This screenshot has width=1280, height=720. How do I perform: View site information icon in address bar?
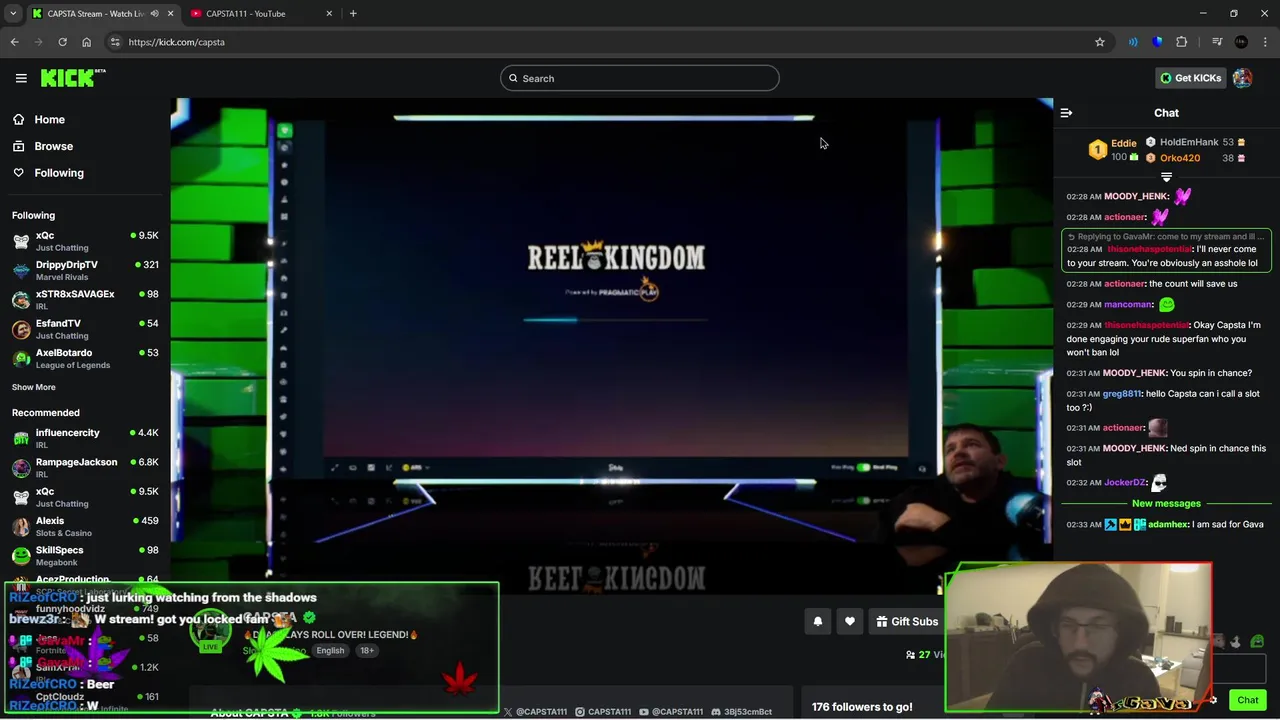pos(115,42)
